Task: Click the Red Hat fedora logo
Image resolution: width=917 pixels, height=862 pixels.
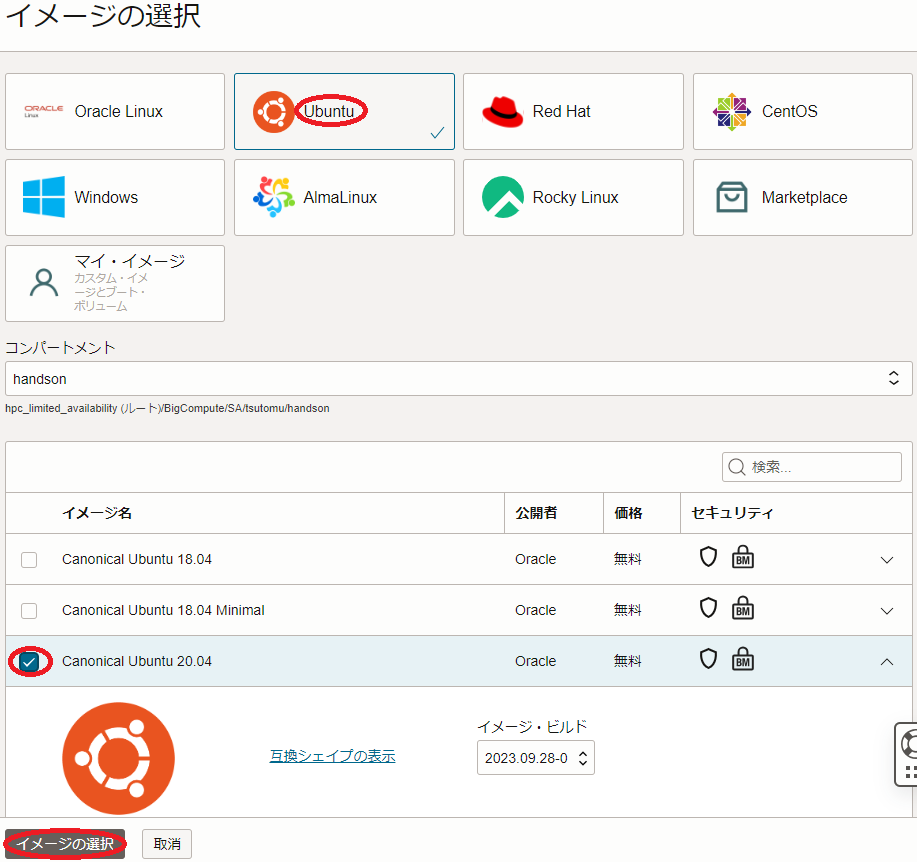Action: pyautogui.click(x=502, y=112)
